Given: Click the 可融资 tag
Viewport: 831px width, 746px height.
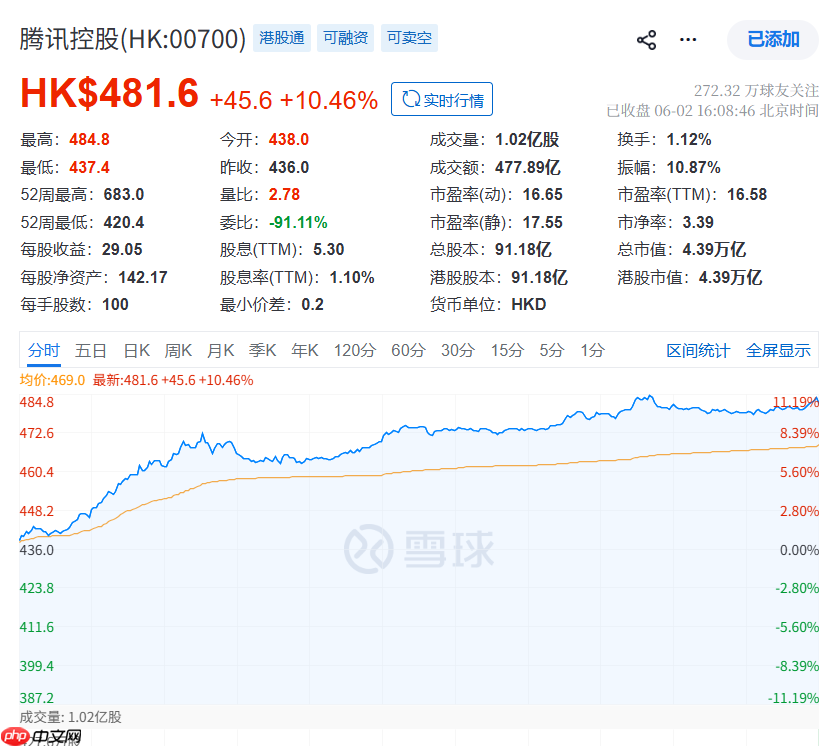Looking at the screenshot, I should [x=345, y=38].
